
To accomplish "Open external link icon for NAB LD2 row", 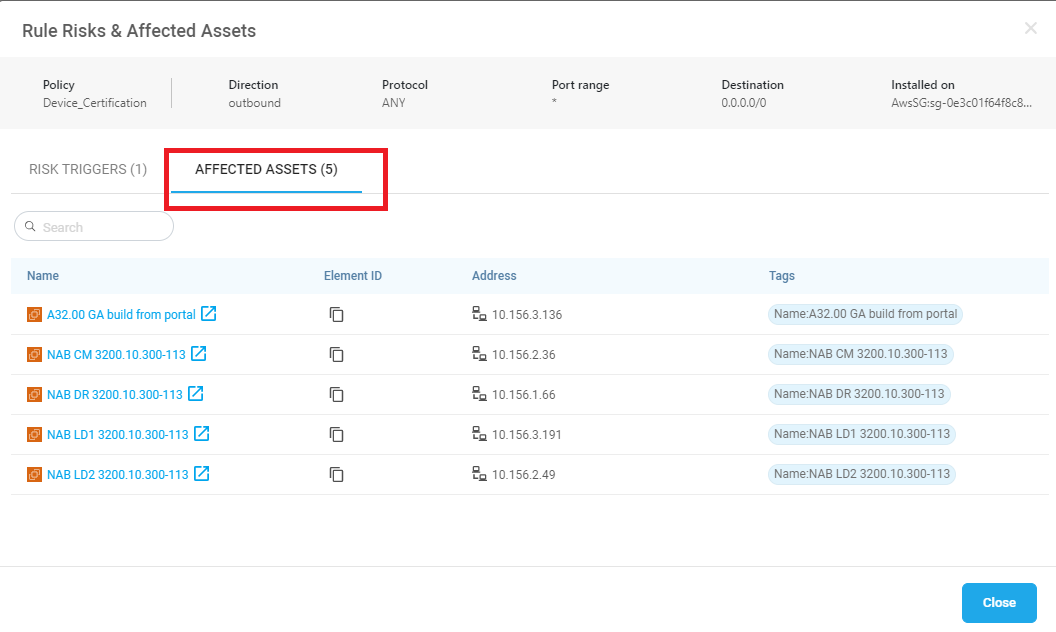I will point(201,474).
